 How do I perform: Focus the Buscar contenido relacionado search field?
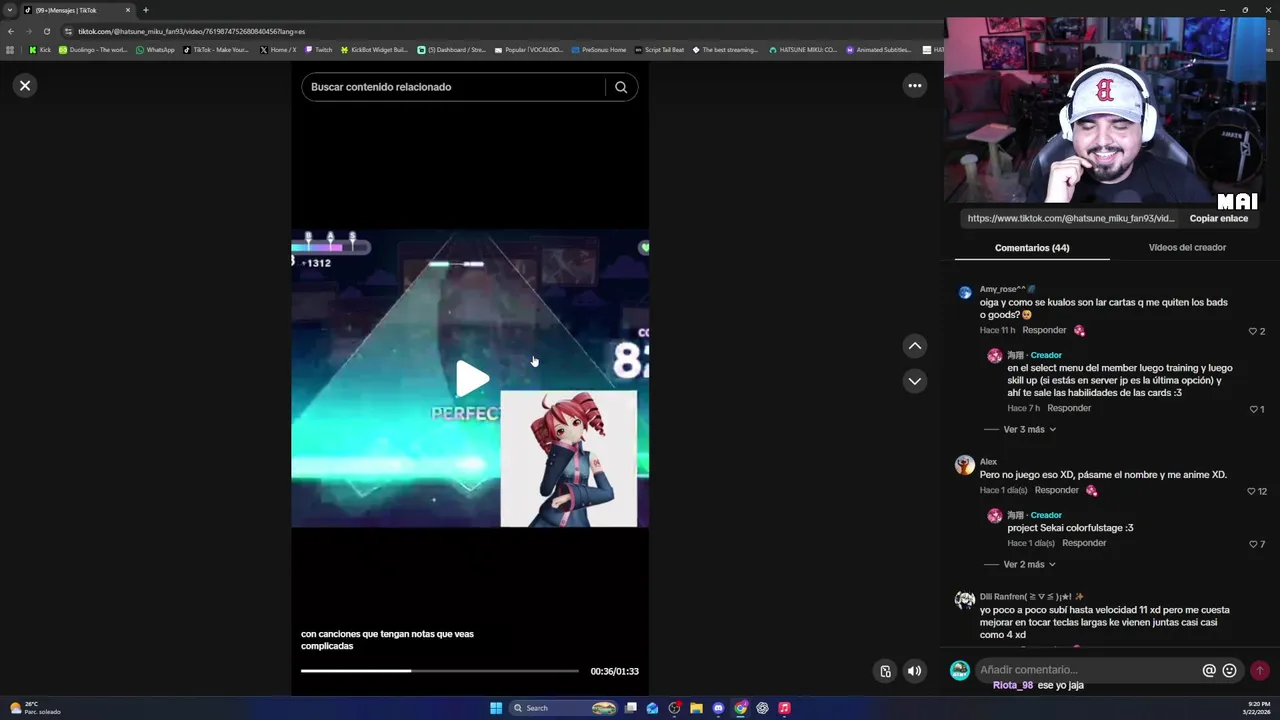click(x=453, y=87)
